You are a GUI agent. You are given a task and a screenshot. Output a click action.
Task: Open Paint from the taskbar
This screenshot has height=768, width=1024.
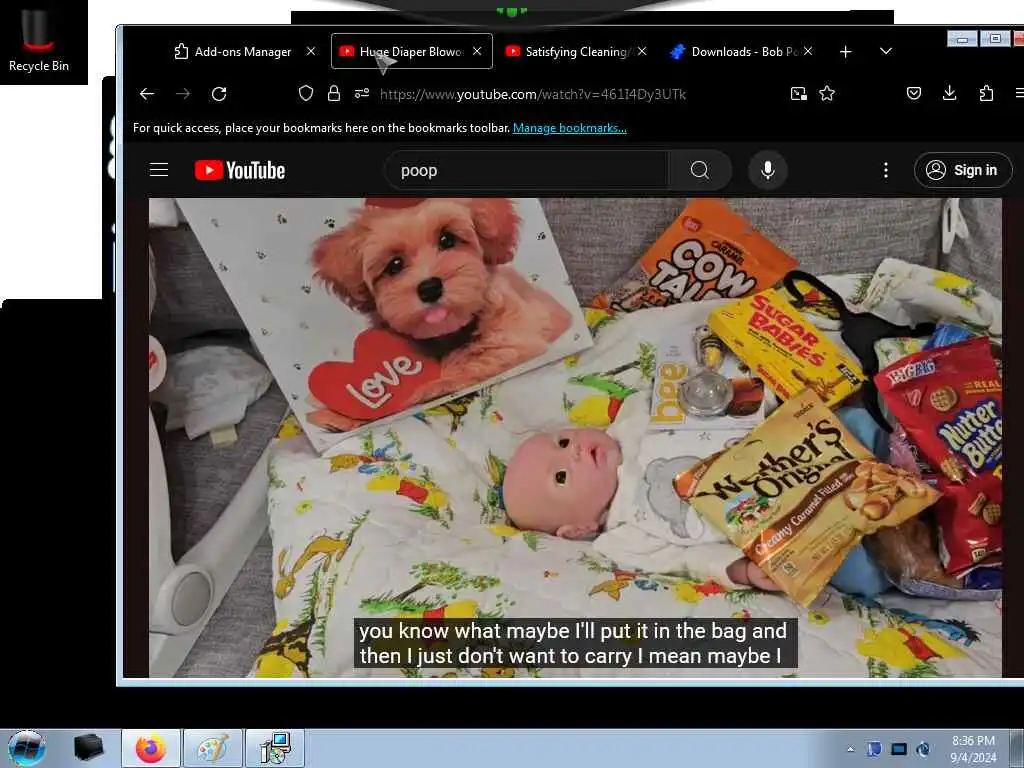pyautogui.click(x=213, y=748)
